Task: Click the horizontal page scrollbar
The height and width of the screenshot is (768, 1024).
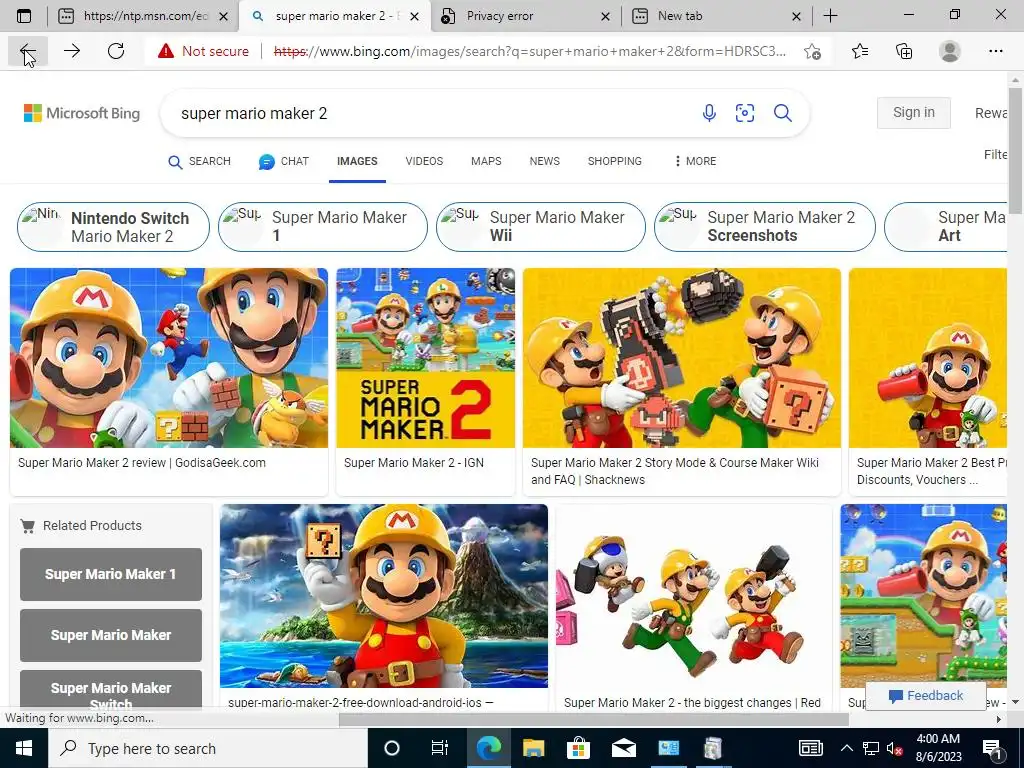Action: (594, 719)
